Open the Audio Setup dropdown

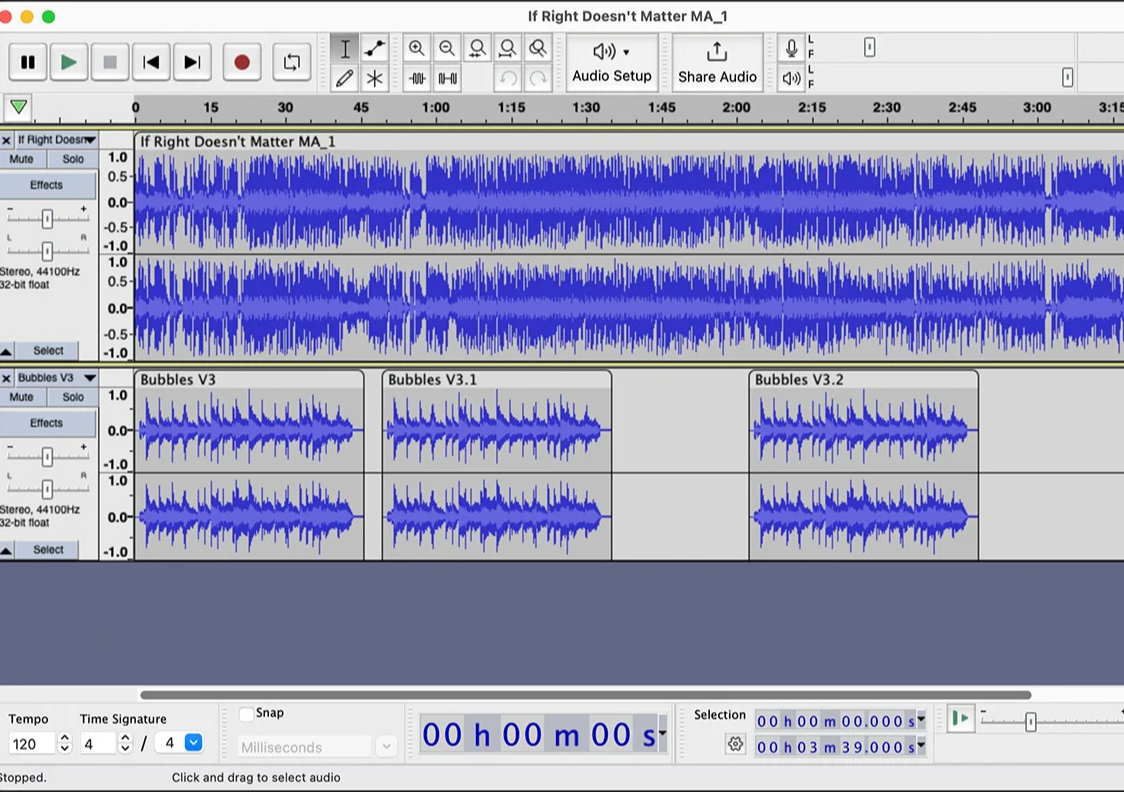611,62
